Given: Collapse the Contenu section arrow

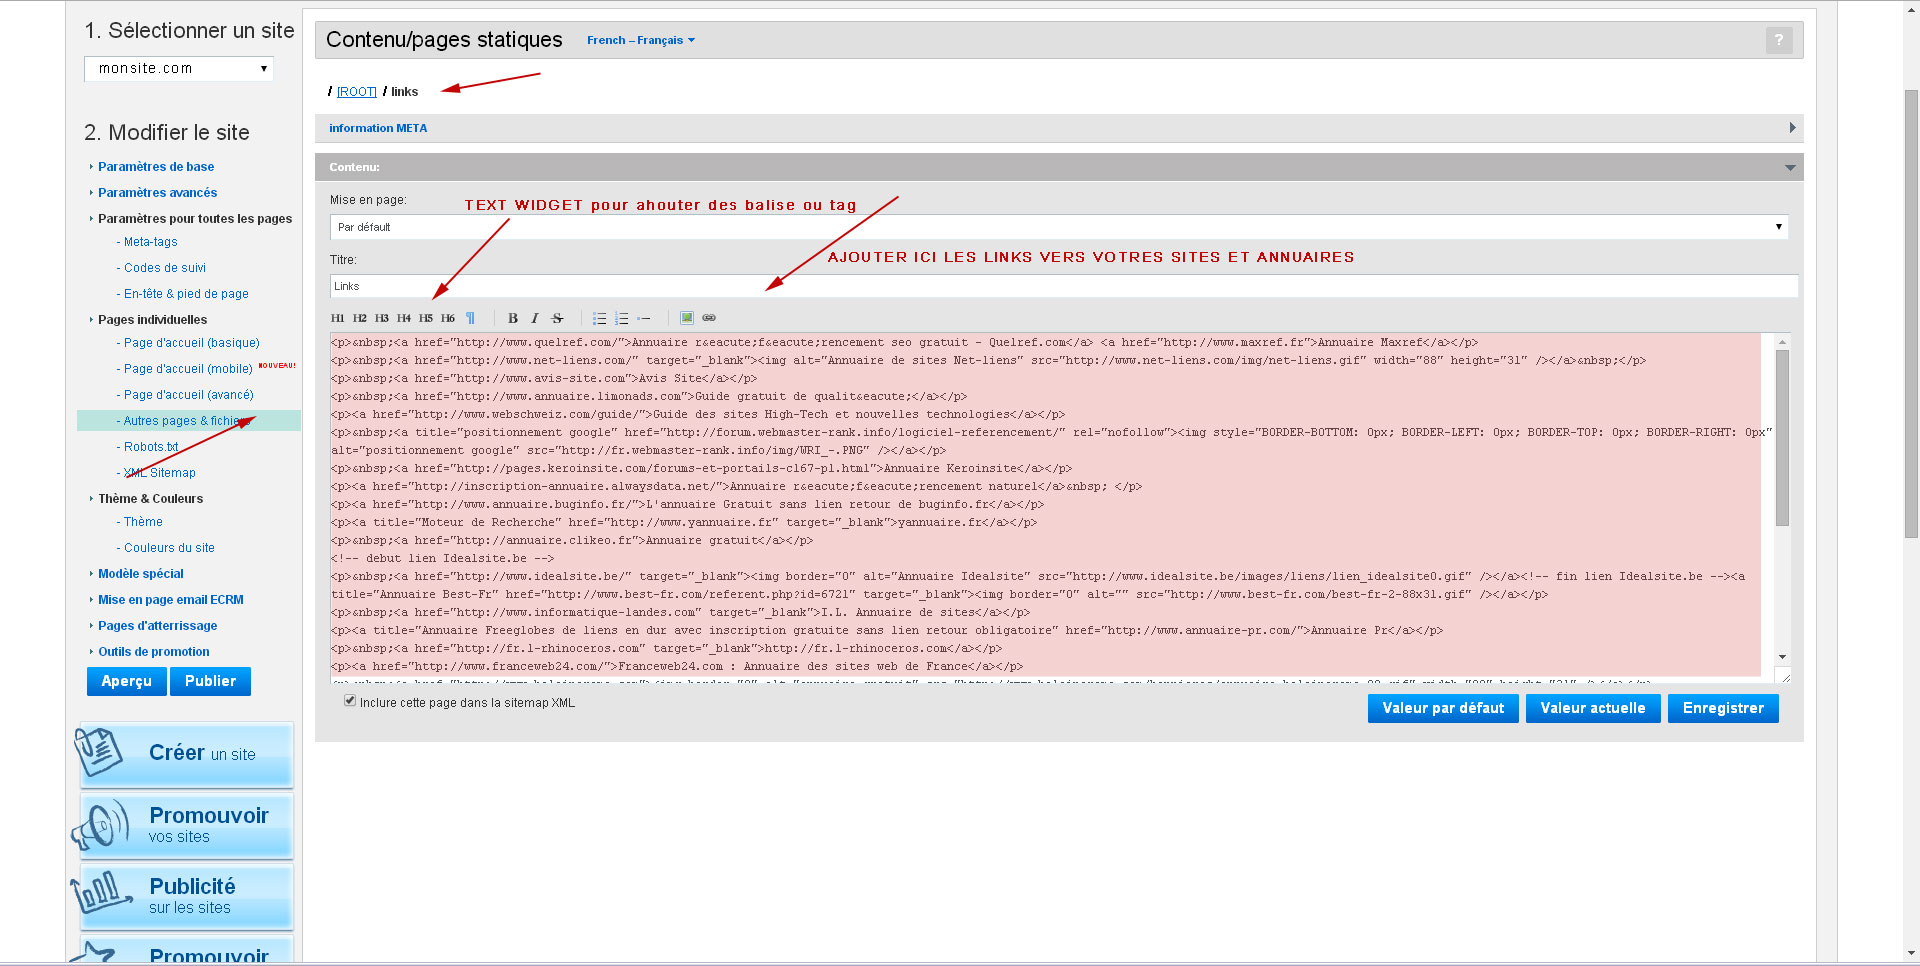Looking at the screenshot, I should point(1790,167).
